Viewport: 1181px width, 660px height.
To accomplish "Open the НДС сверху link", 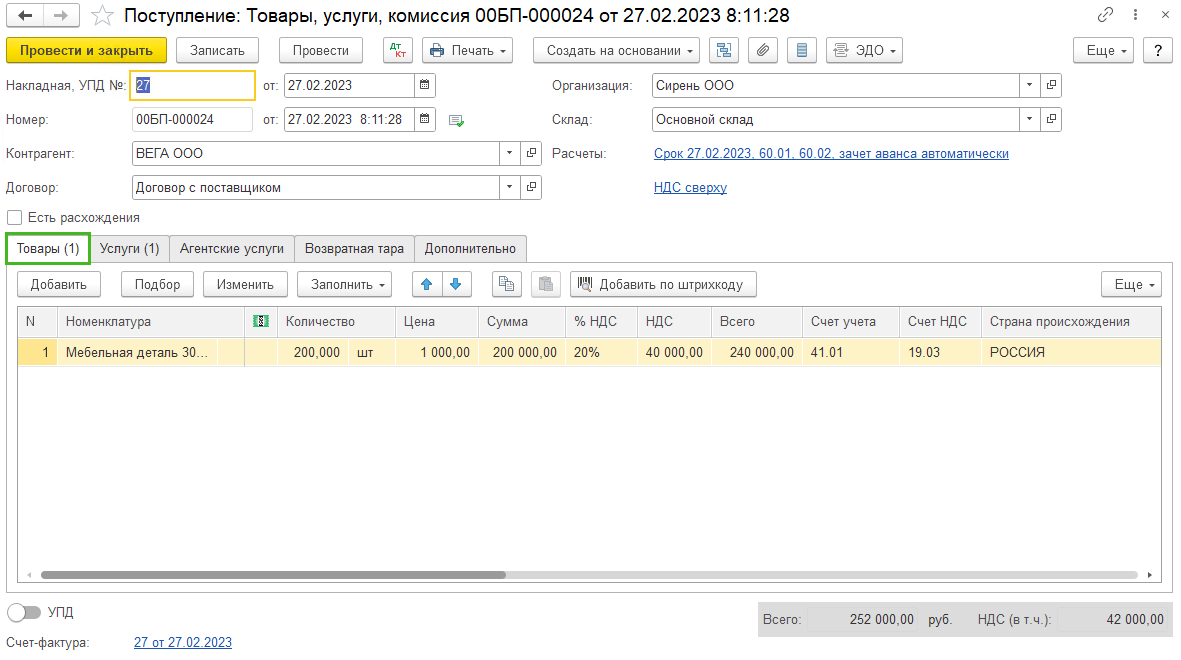I will point(690,188).
